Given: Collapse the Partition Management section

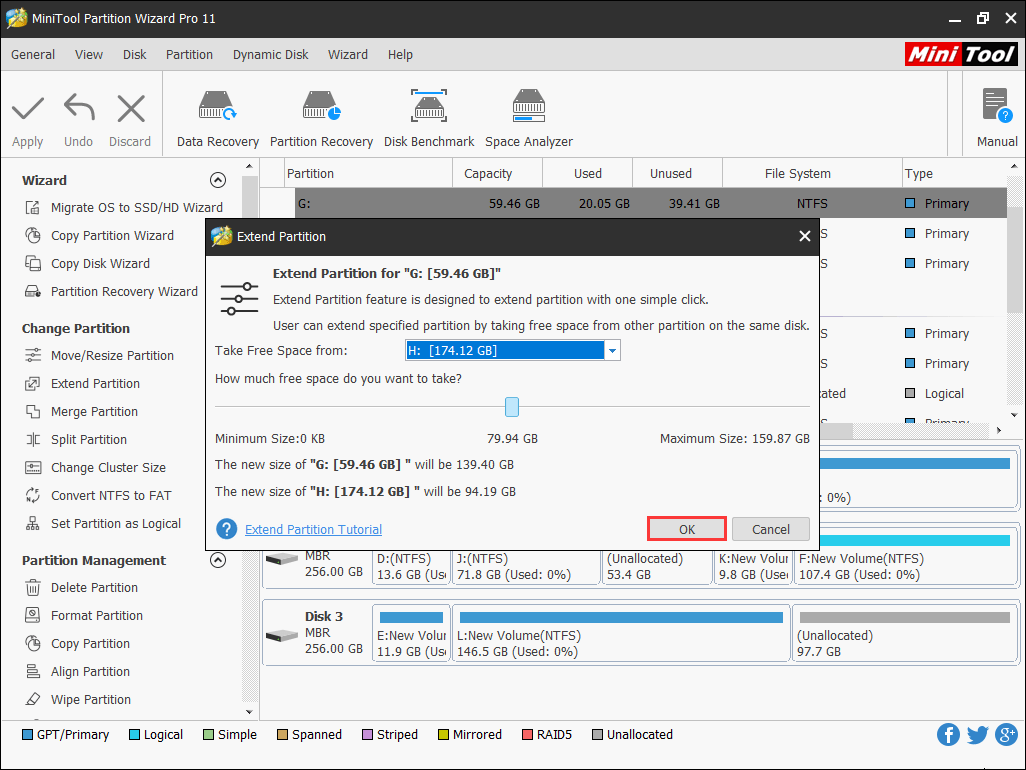Looking at the screenshot, I should tap(218, 560).
